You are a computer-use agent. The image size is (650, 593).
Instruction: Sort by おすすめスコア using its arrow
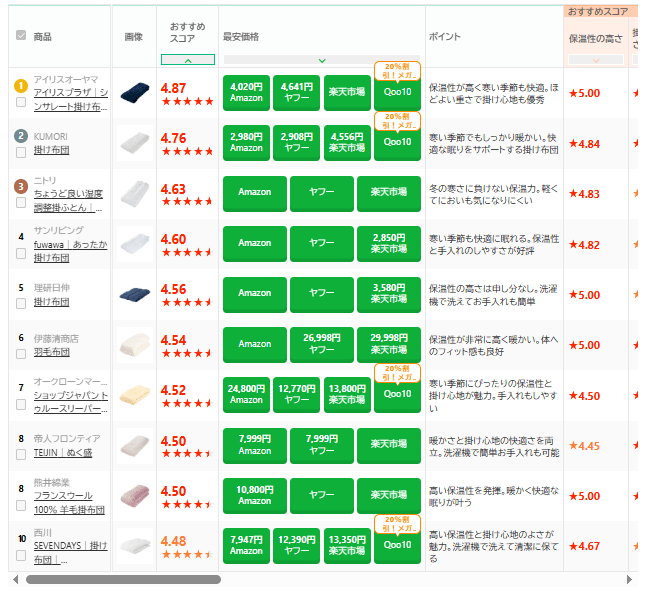(188, 61)
